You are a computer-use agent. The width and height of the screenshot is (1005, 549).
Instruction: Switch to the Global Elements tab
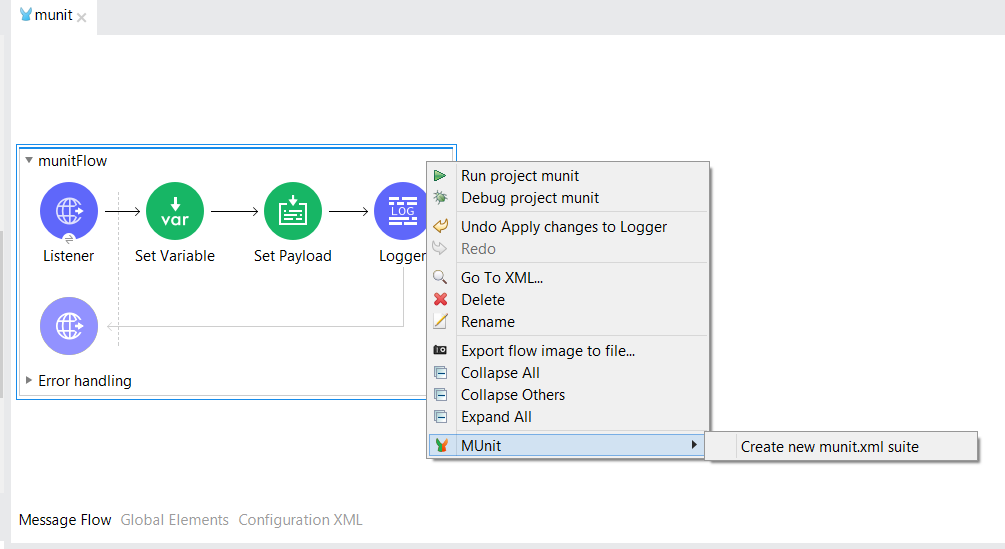pos(175,520)
